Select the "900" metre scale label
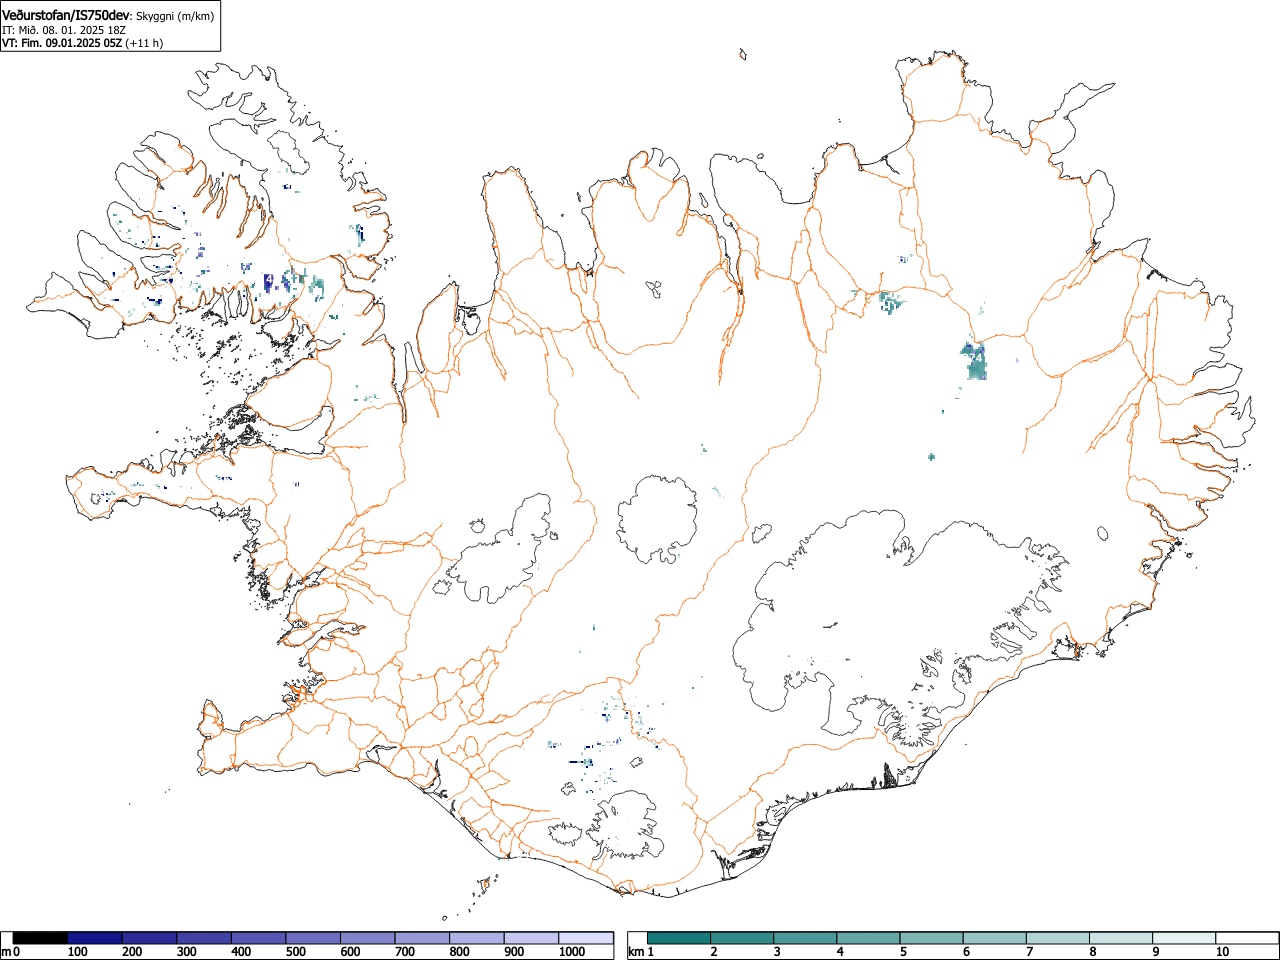 click(513, 952)
